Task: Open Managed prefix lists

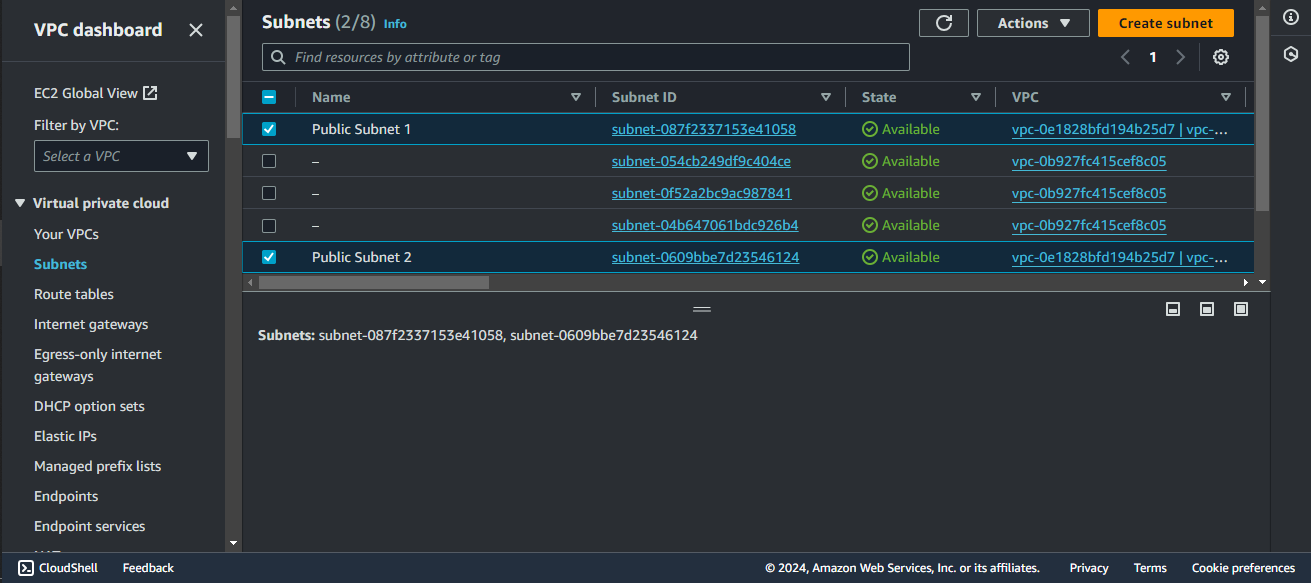Action: click(x=97, y=466)
